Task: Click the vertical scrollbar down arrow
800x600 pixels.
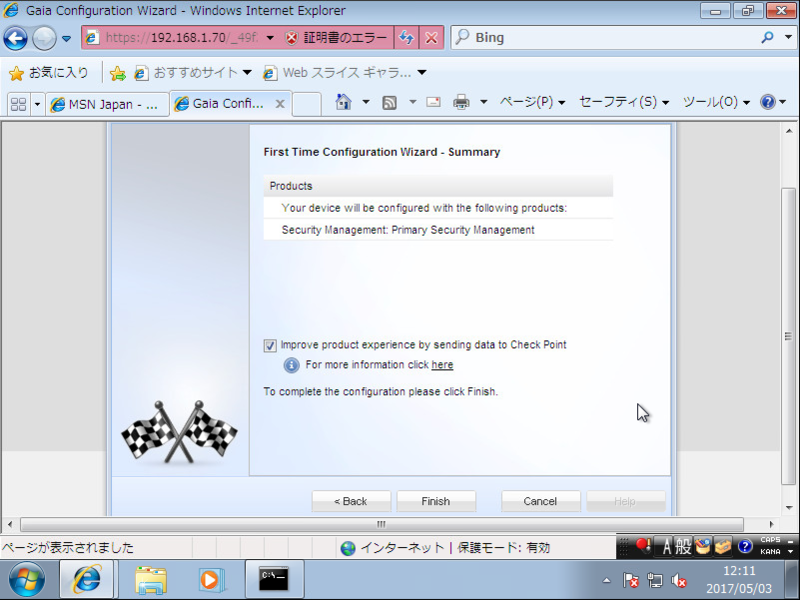Action: (788, 508)
